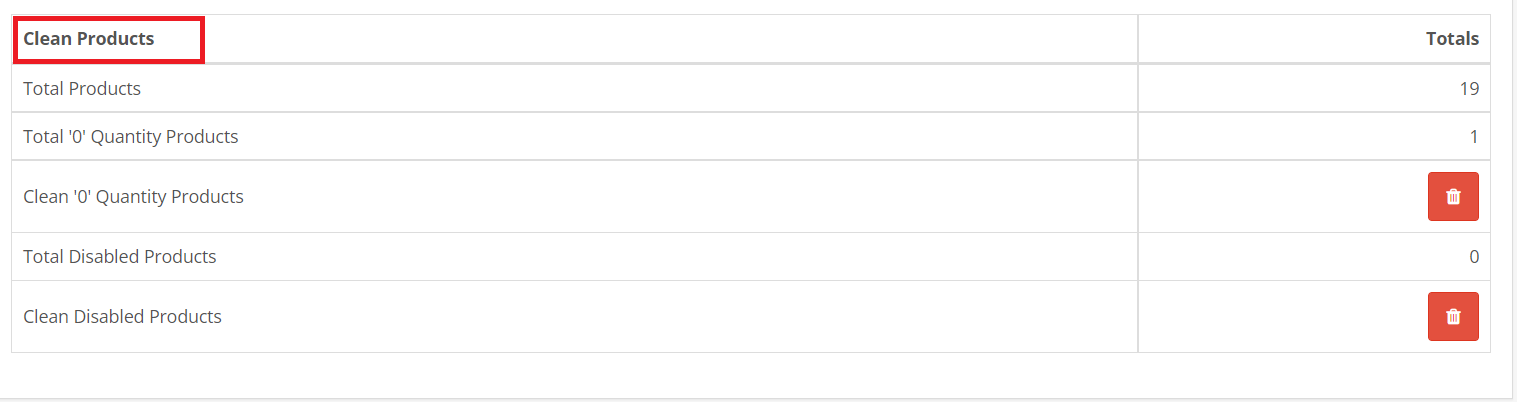Click trash icon for Clean Disabled Products
Viewport: 1517px width, 402px height.
pos(1452,317)
